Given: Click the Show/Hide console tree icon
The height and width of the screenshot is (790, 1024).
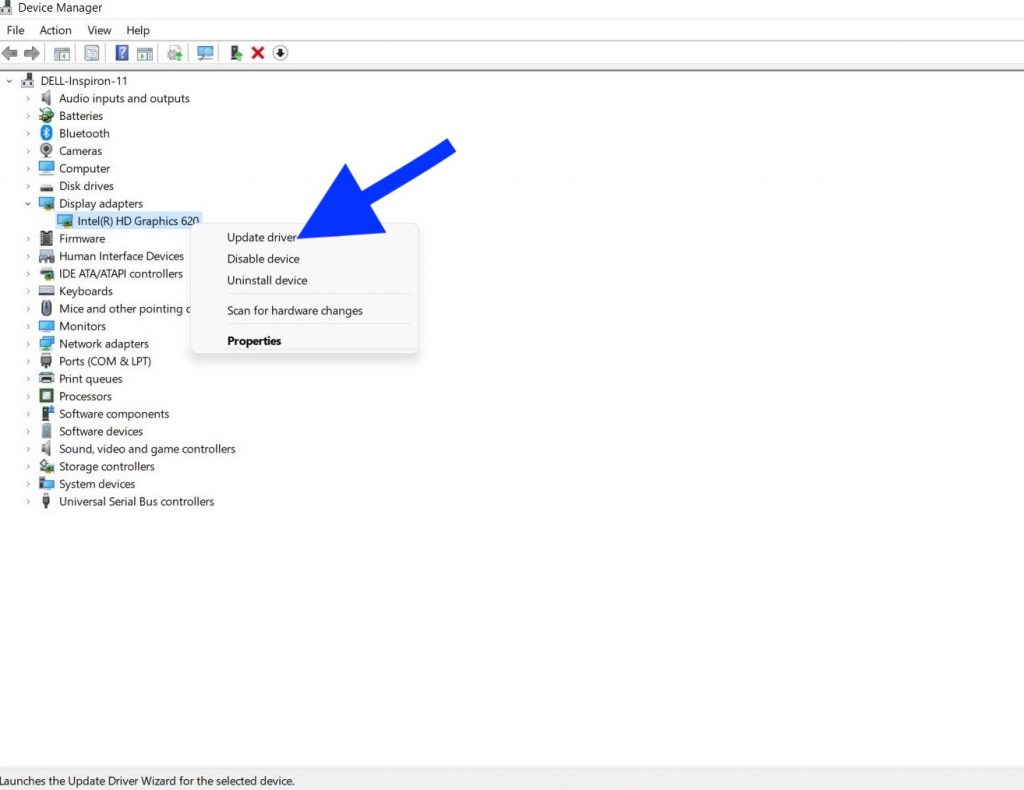Looking at the screenshot, I should (x=62, y=53).
